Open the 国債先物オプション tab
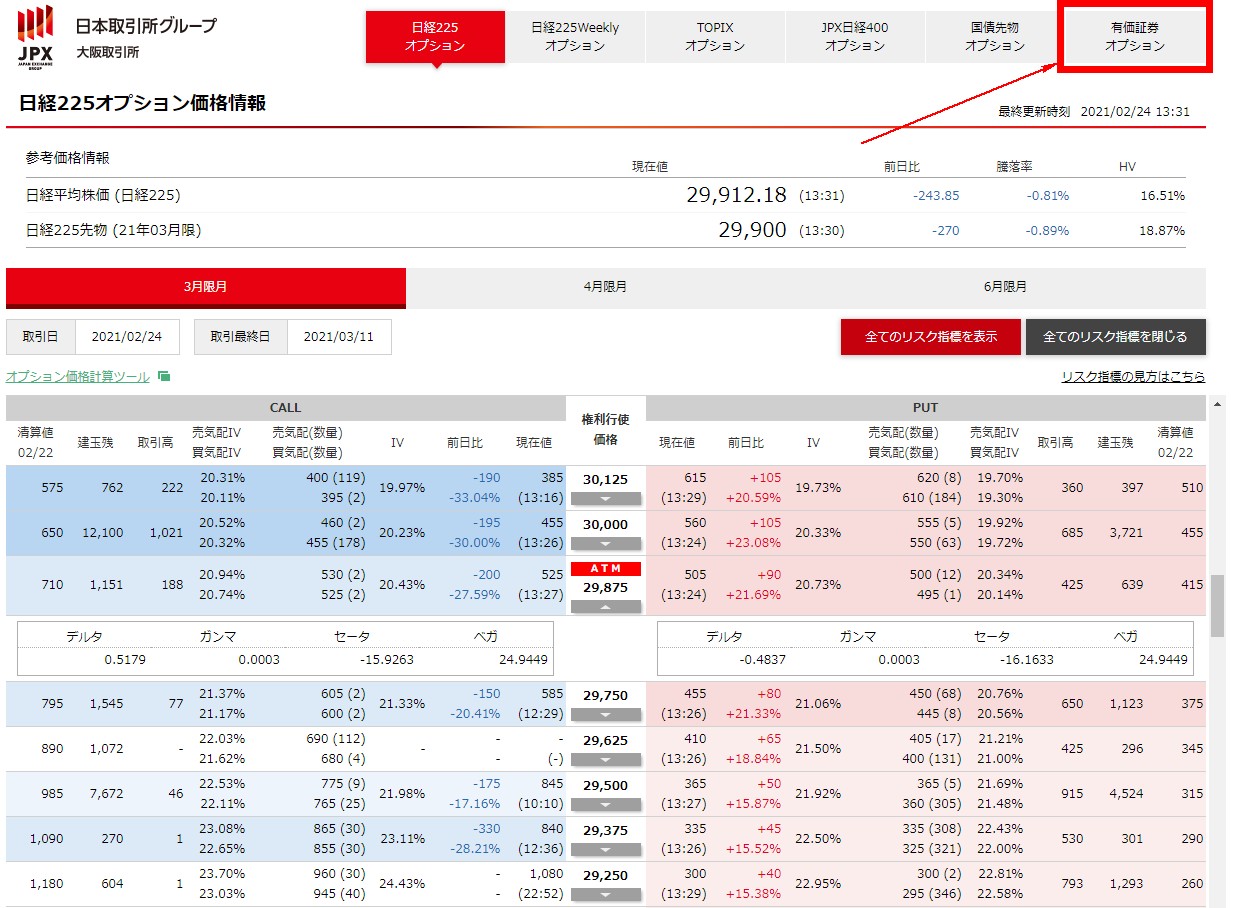Viewport: 1239px width, 908px height. coord(995,37)
